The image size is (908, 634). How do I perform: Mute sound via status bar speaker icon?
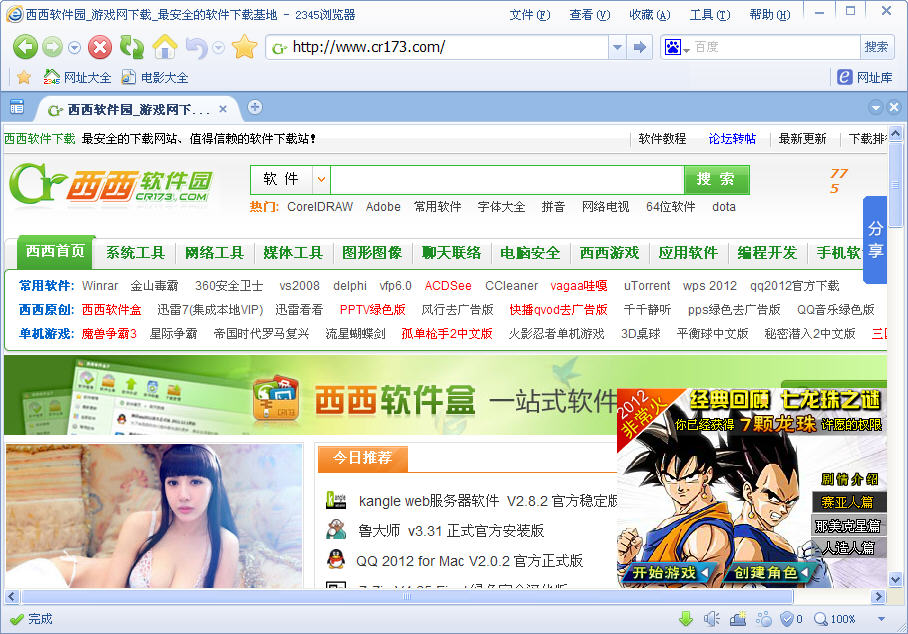tap(711, 619)
